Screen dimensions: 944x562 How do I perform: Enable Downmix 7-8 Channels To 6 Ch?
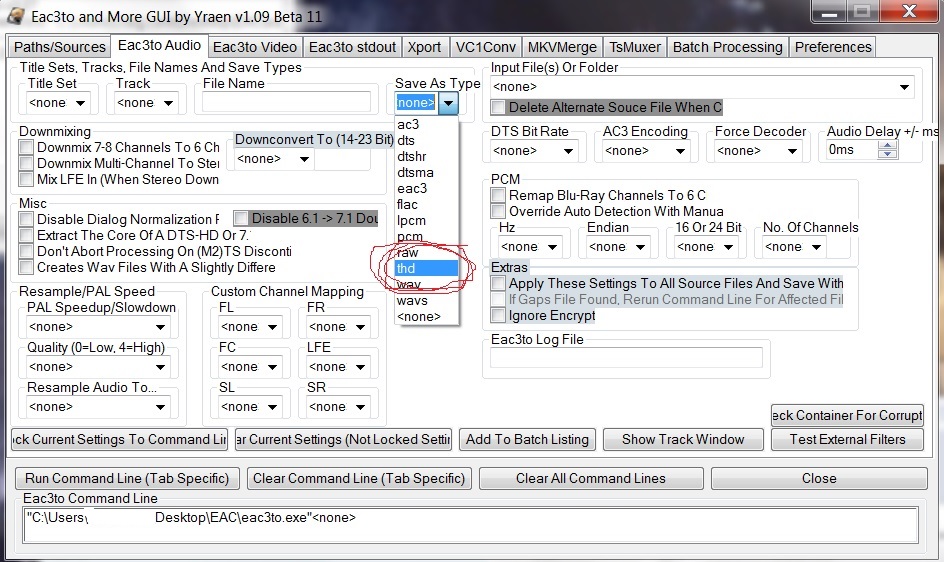(x=26, y=148)
